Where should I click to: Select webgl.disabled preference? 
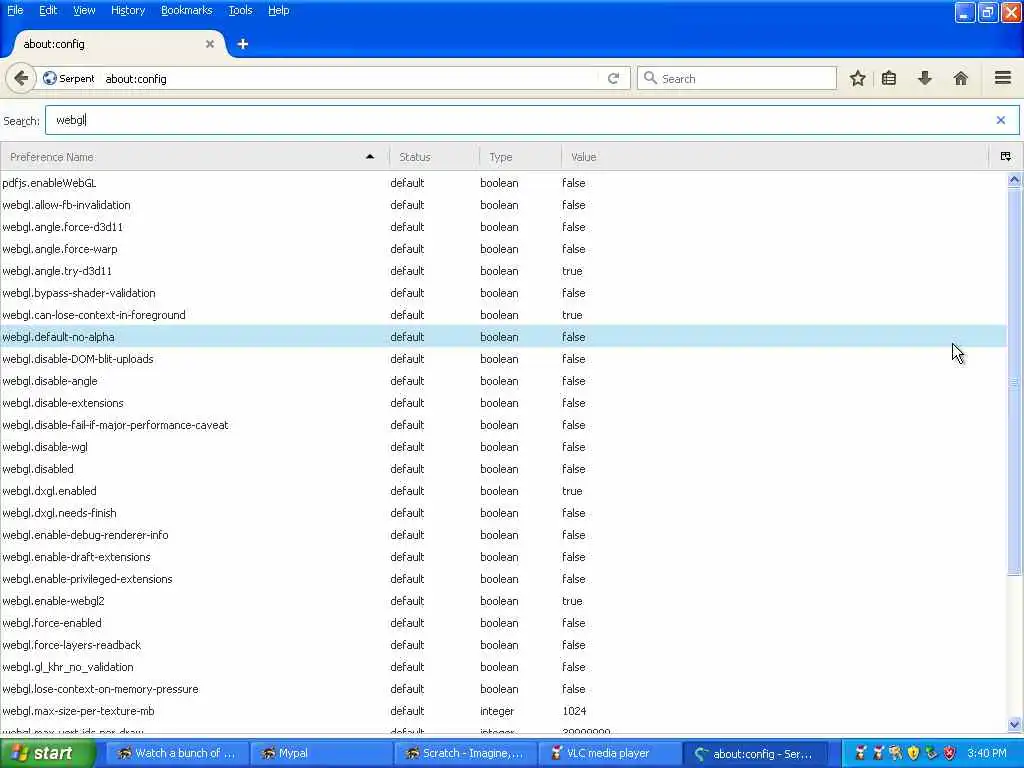coord(503,469)
